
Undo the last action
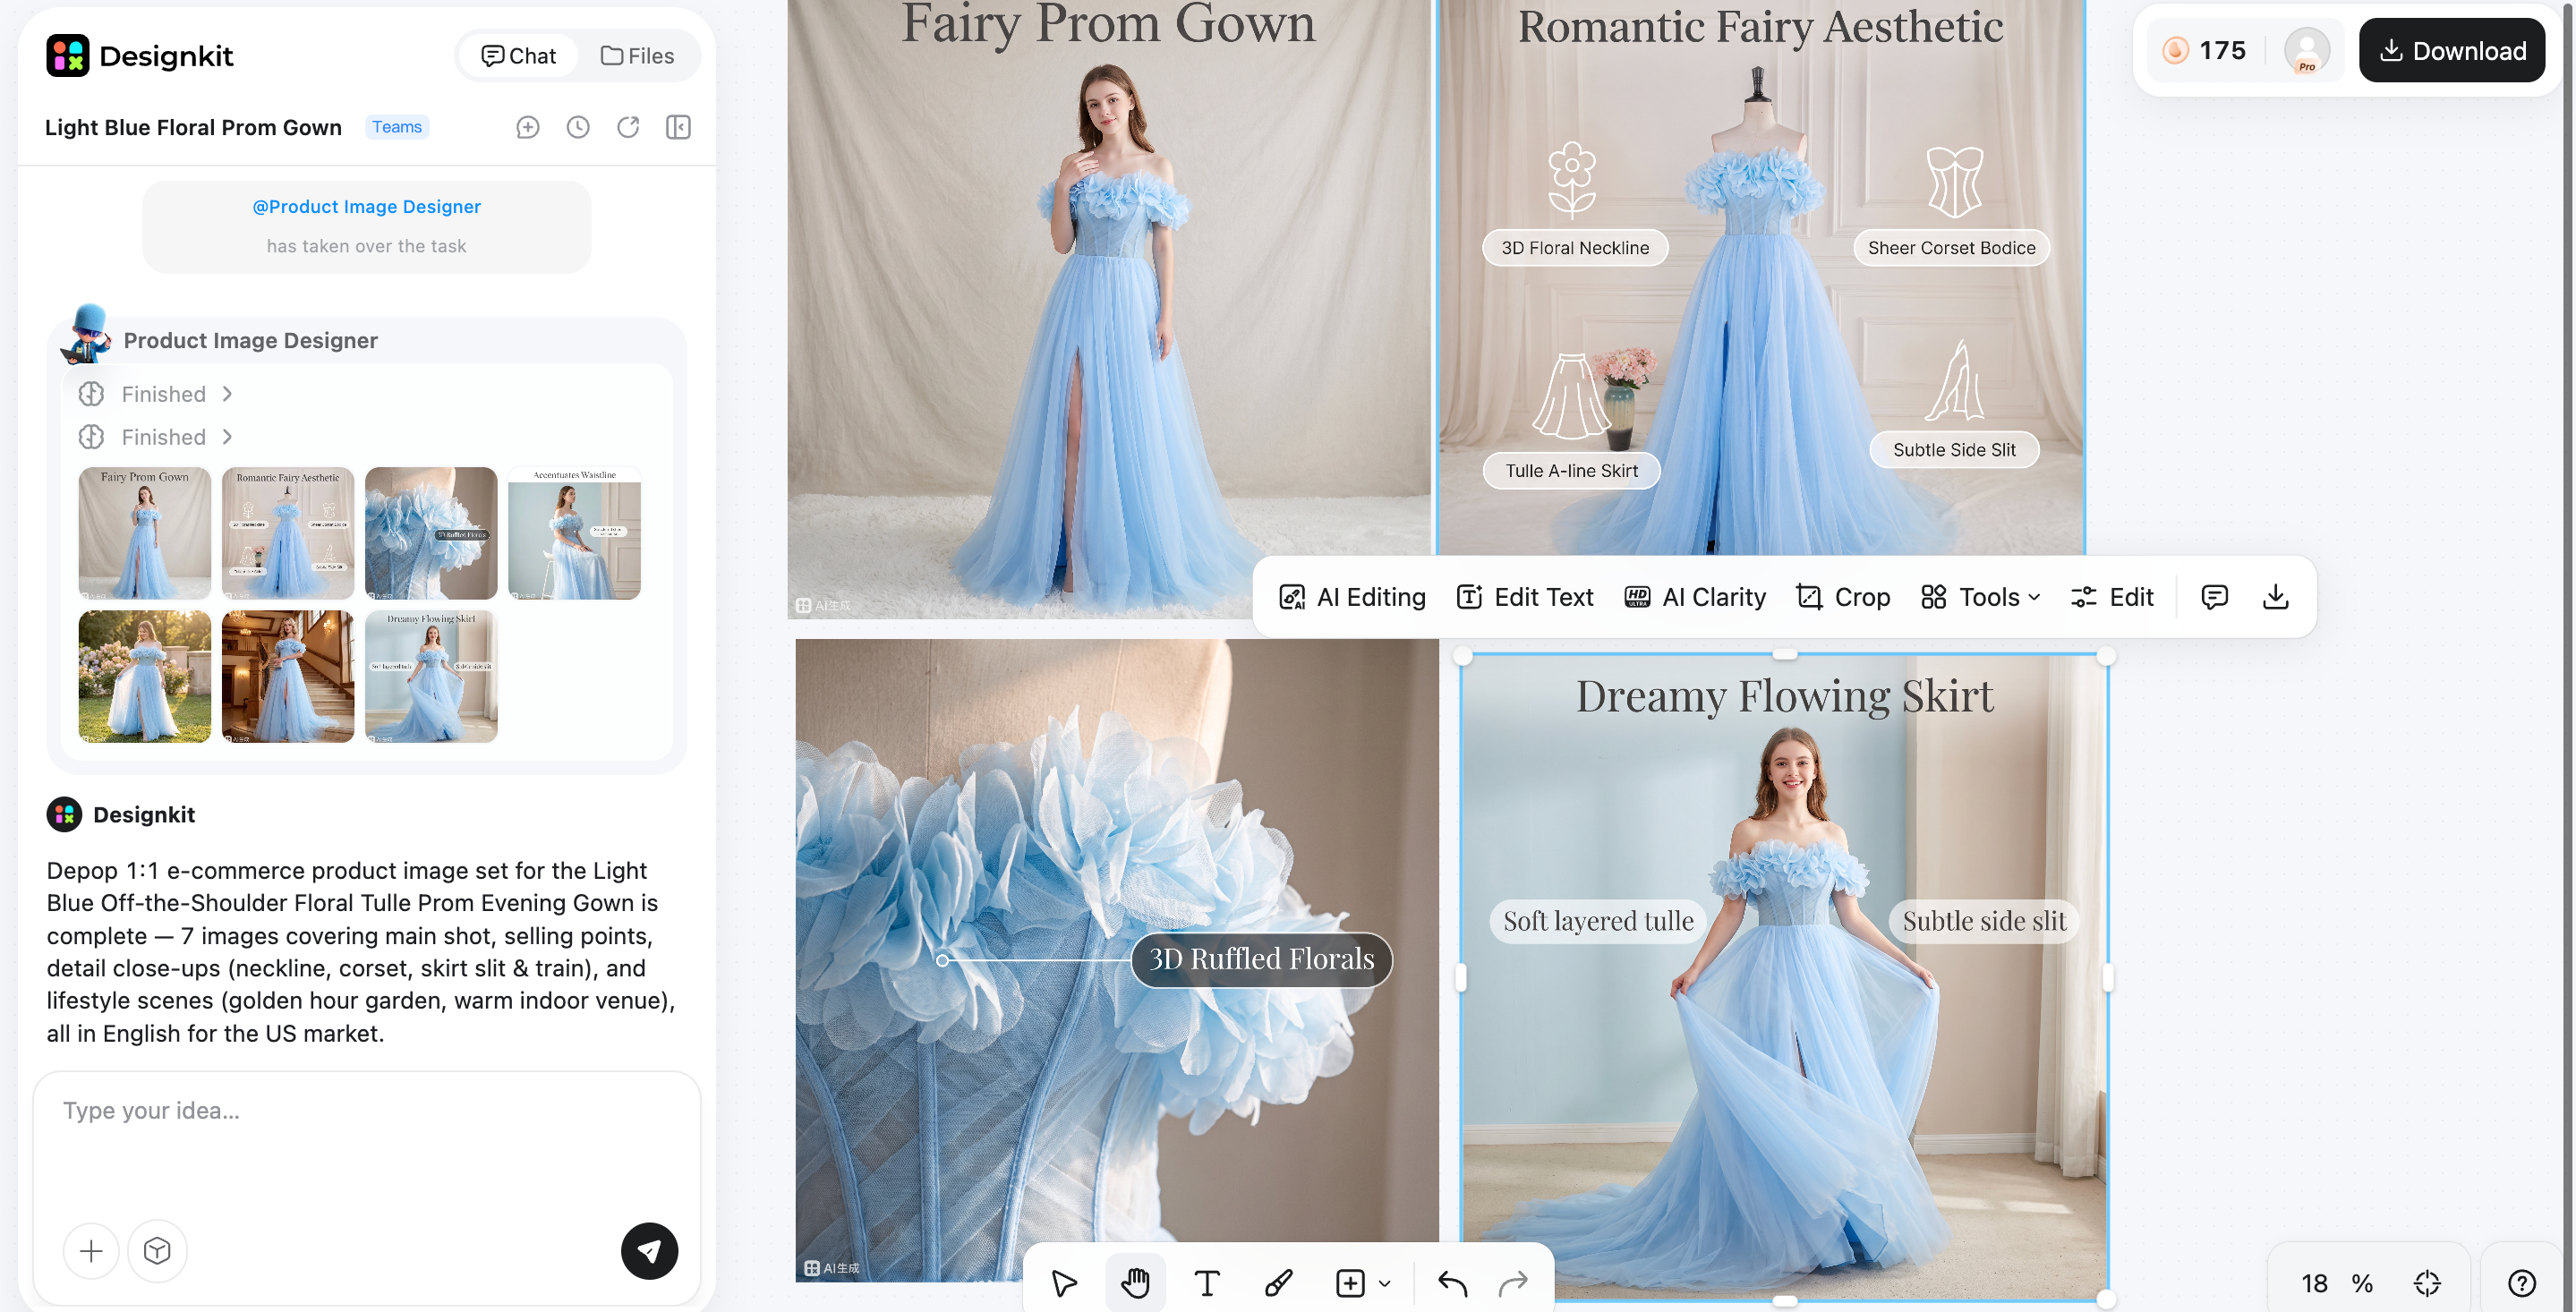click(x=1452, y=1282)
